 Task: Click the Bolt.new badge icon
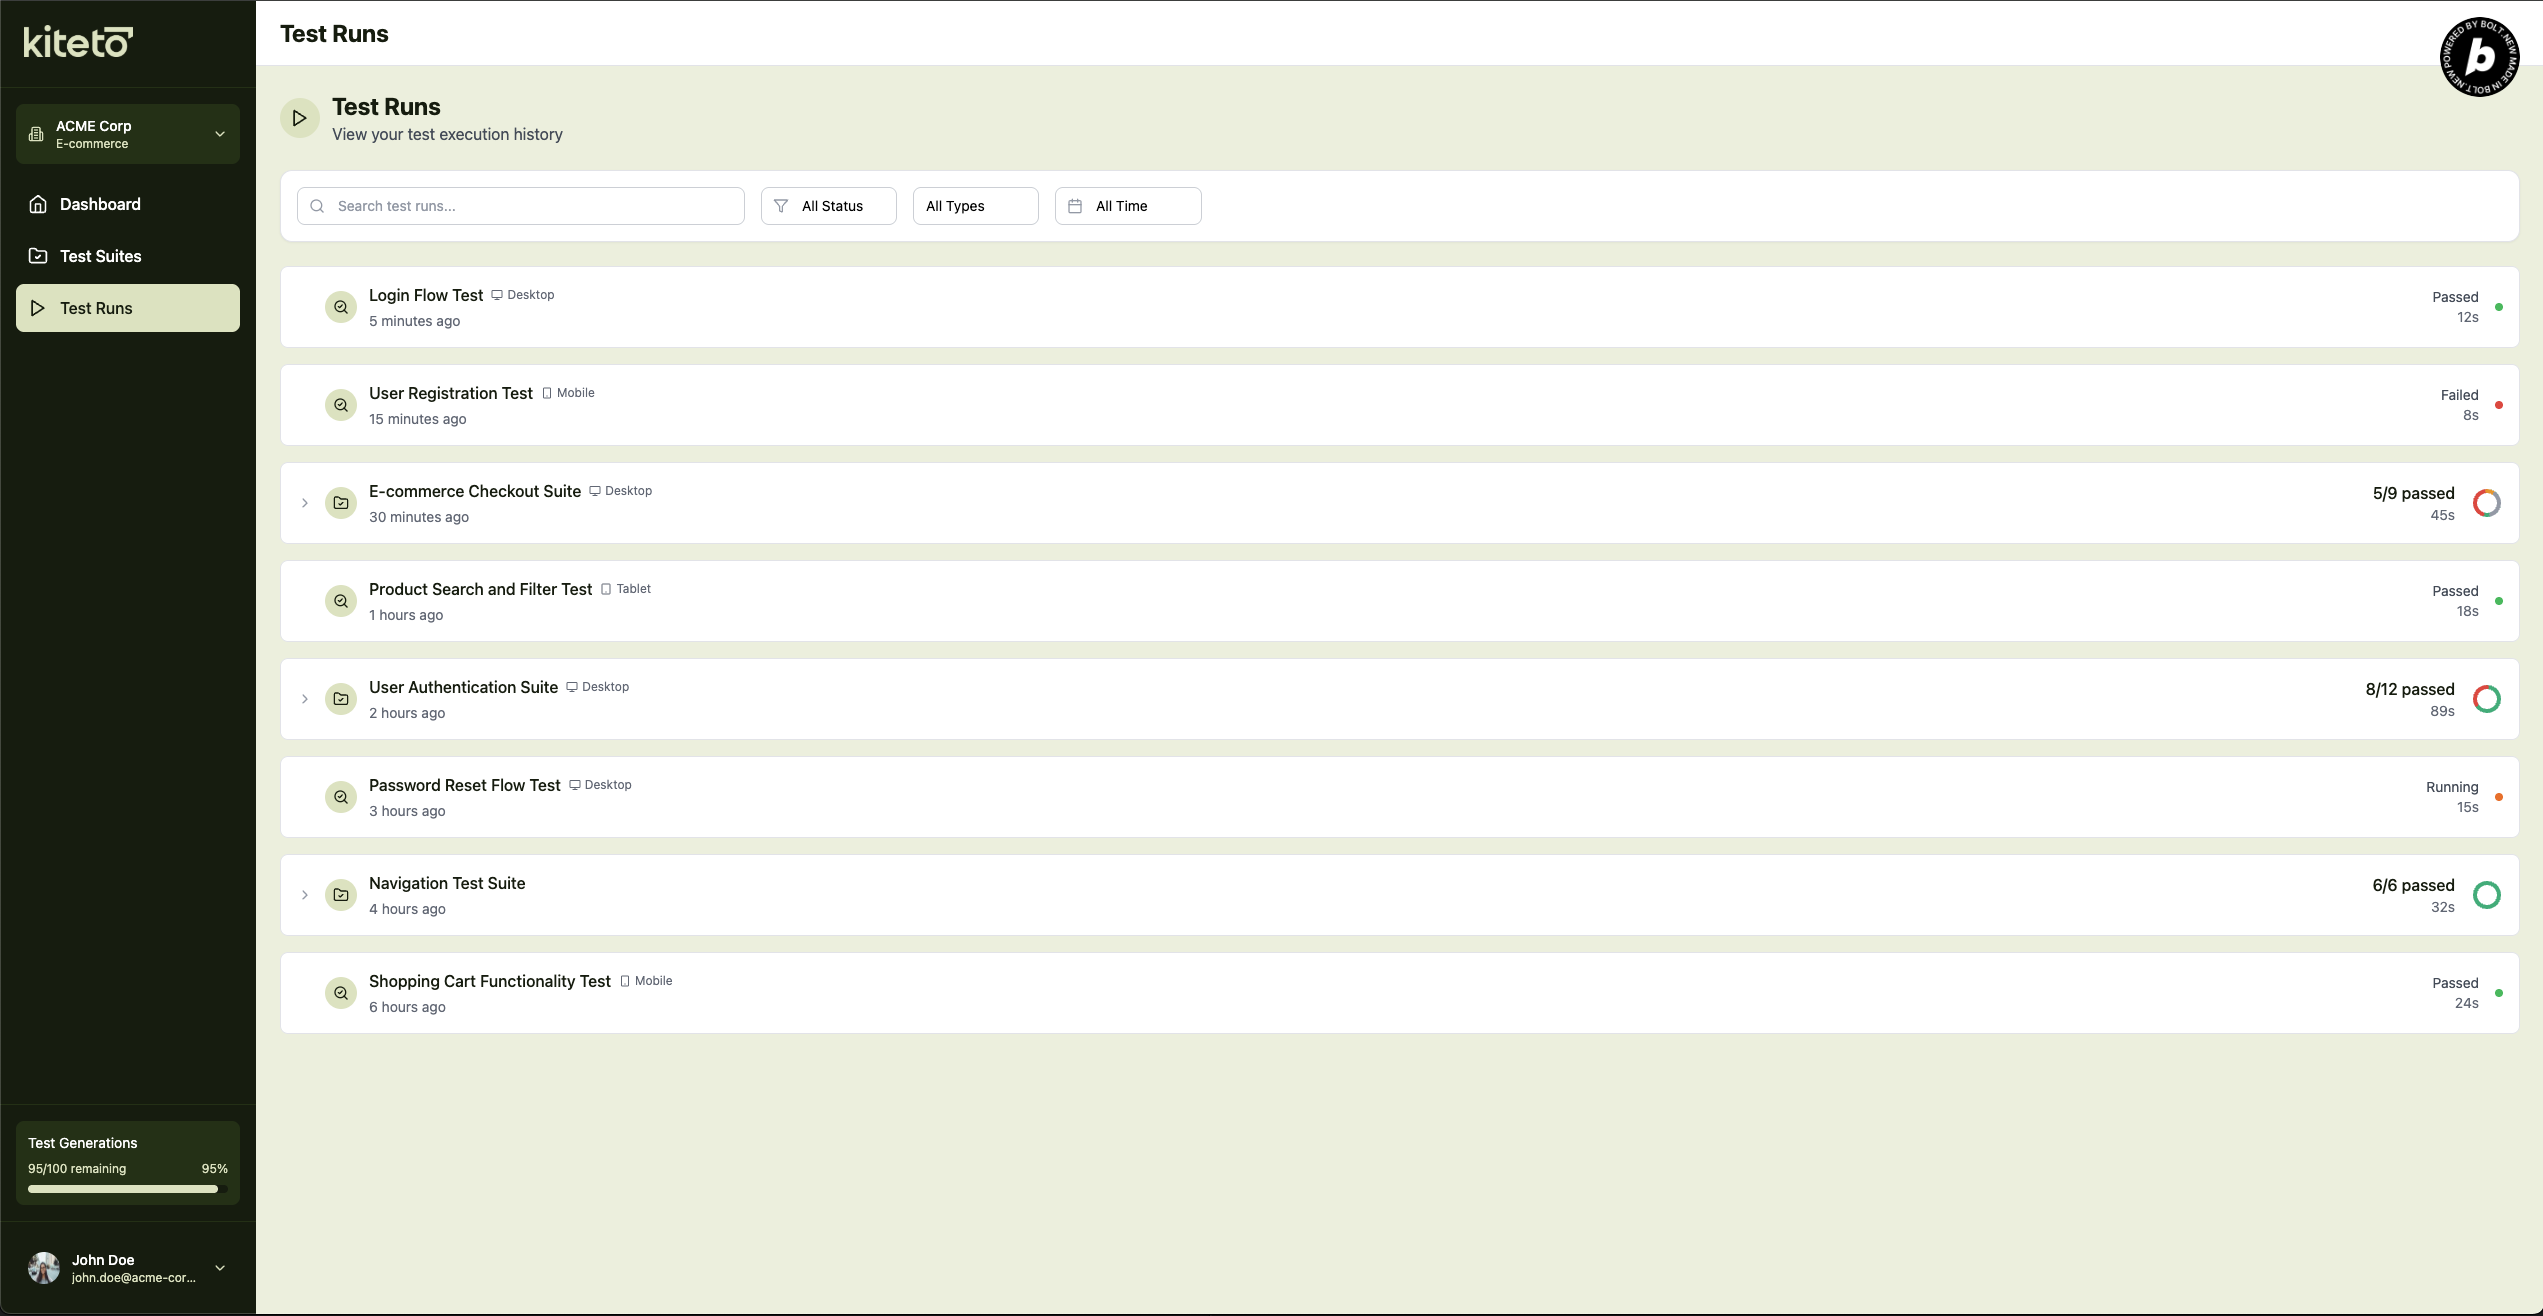(x=2479, y=57)
